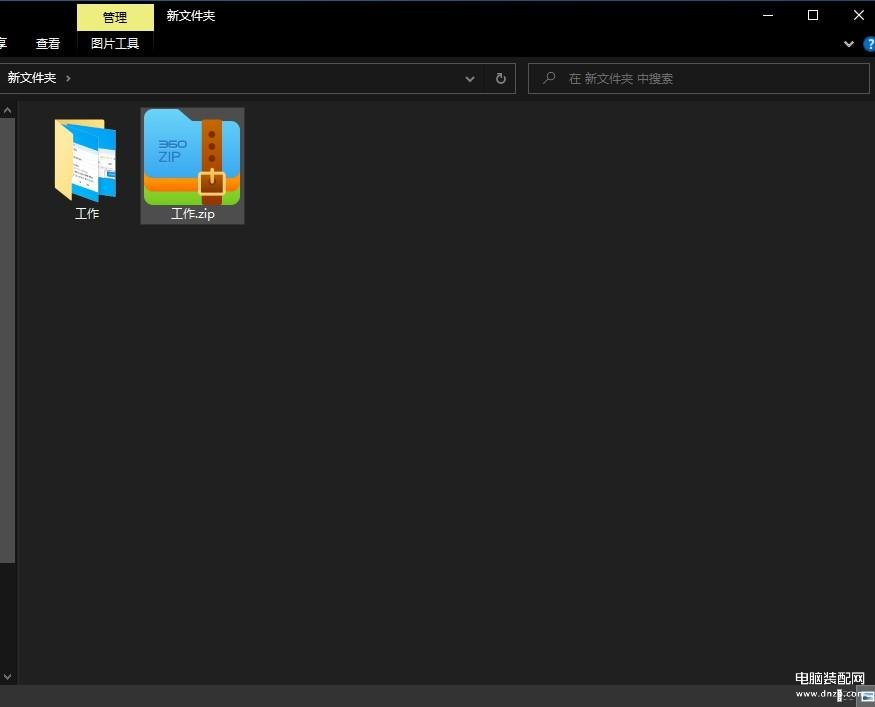Click the 工作.zip file name label
Image resolution: width=875 pixels, height=707 pixels.
point(192,214)
